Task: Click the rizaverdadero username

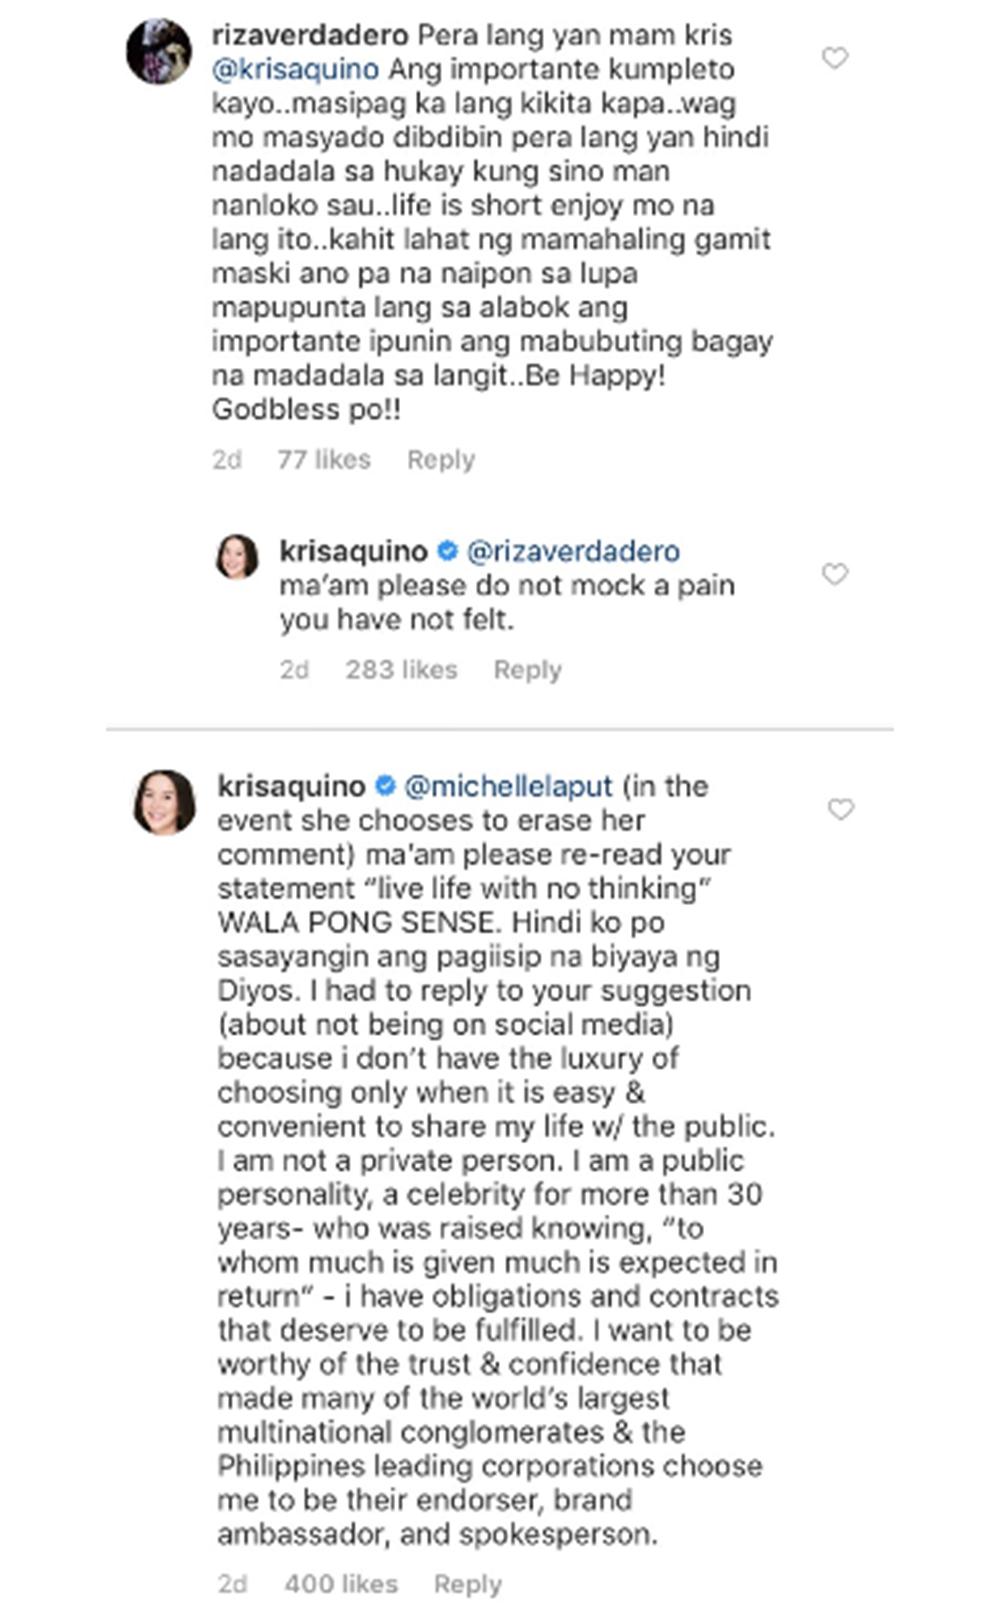Action: click(310, 35)
